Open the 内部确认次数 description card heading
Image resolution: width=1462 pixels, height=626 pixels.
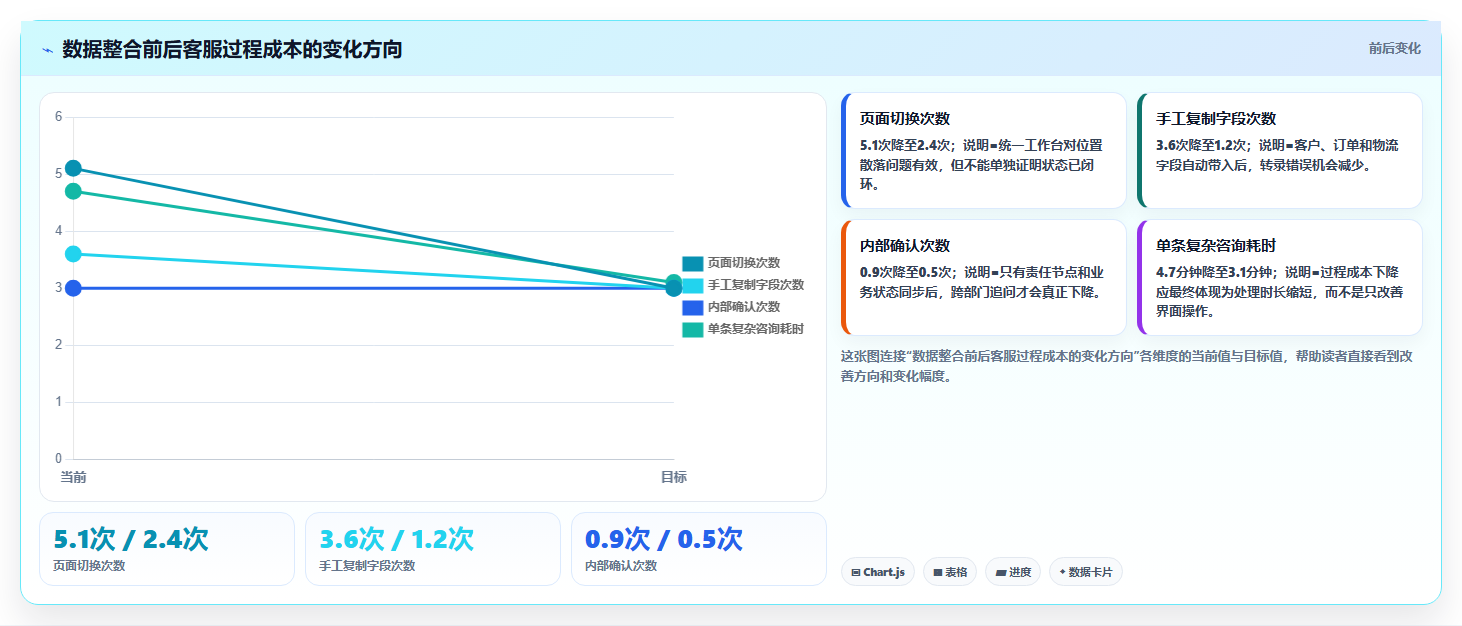[905, 245]
